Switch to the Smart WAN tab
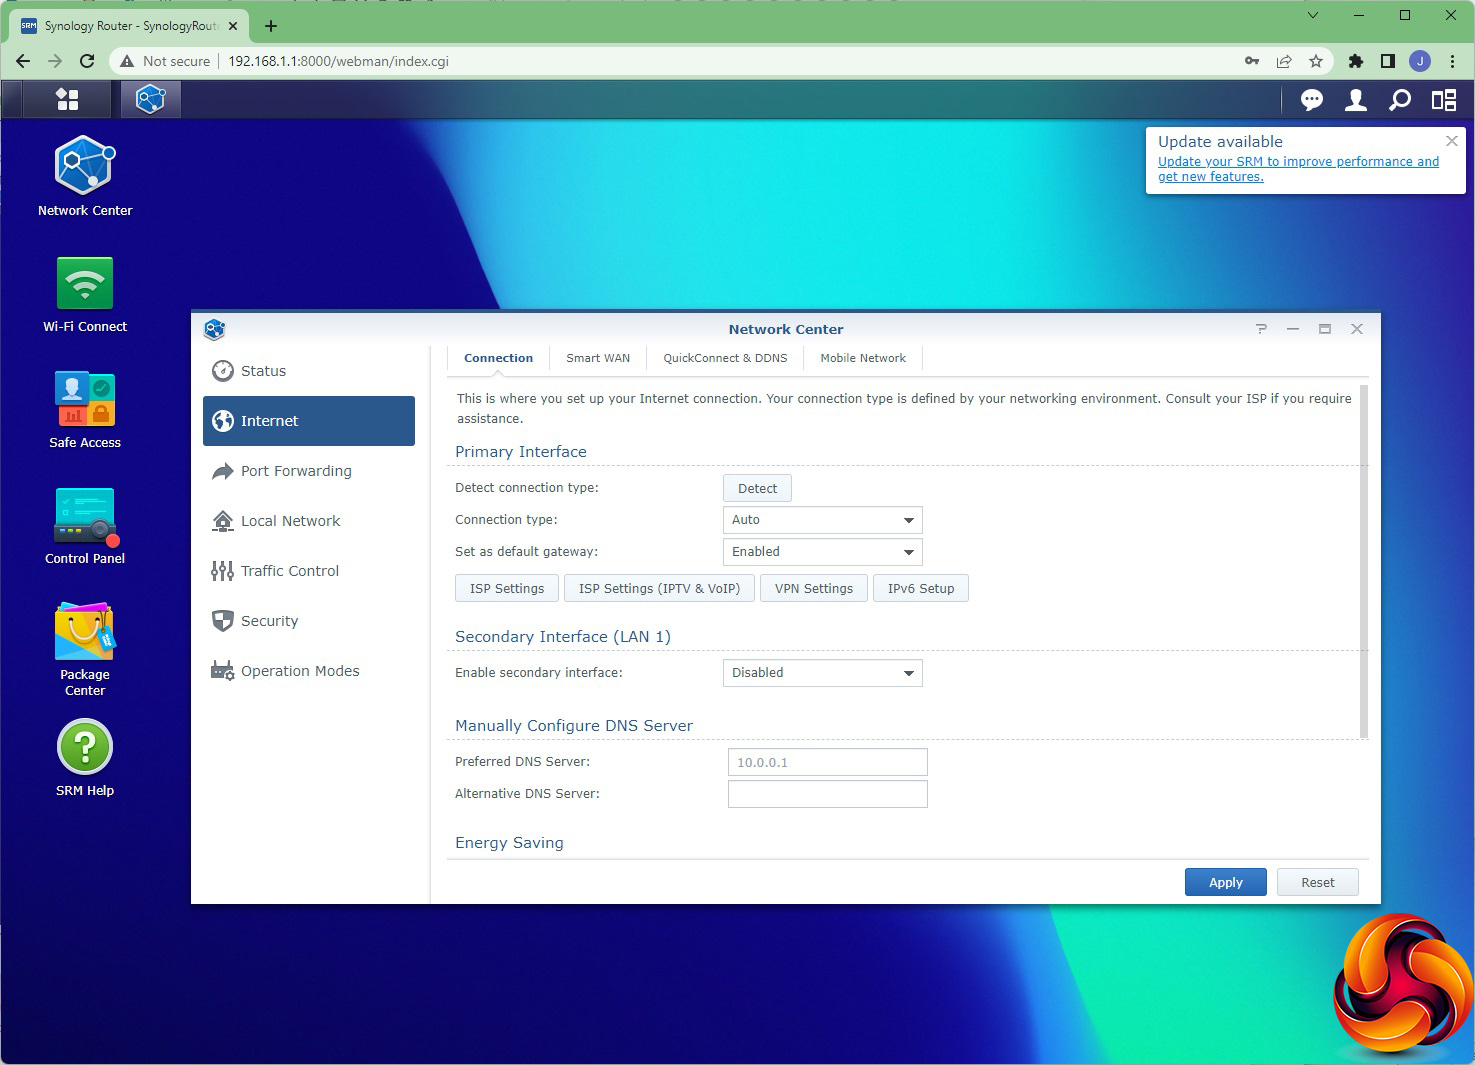1475x1065 pixels. pyautogui.click(x=598, y=358)
